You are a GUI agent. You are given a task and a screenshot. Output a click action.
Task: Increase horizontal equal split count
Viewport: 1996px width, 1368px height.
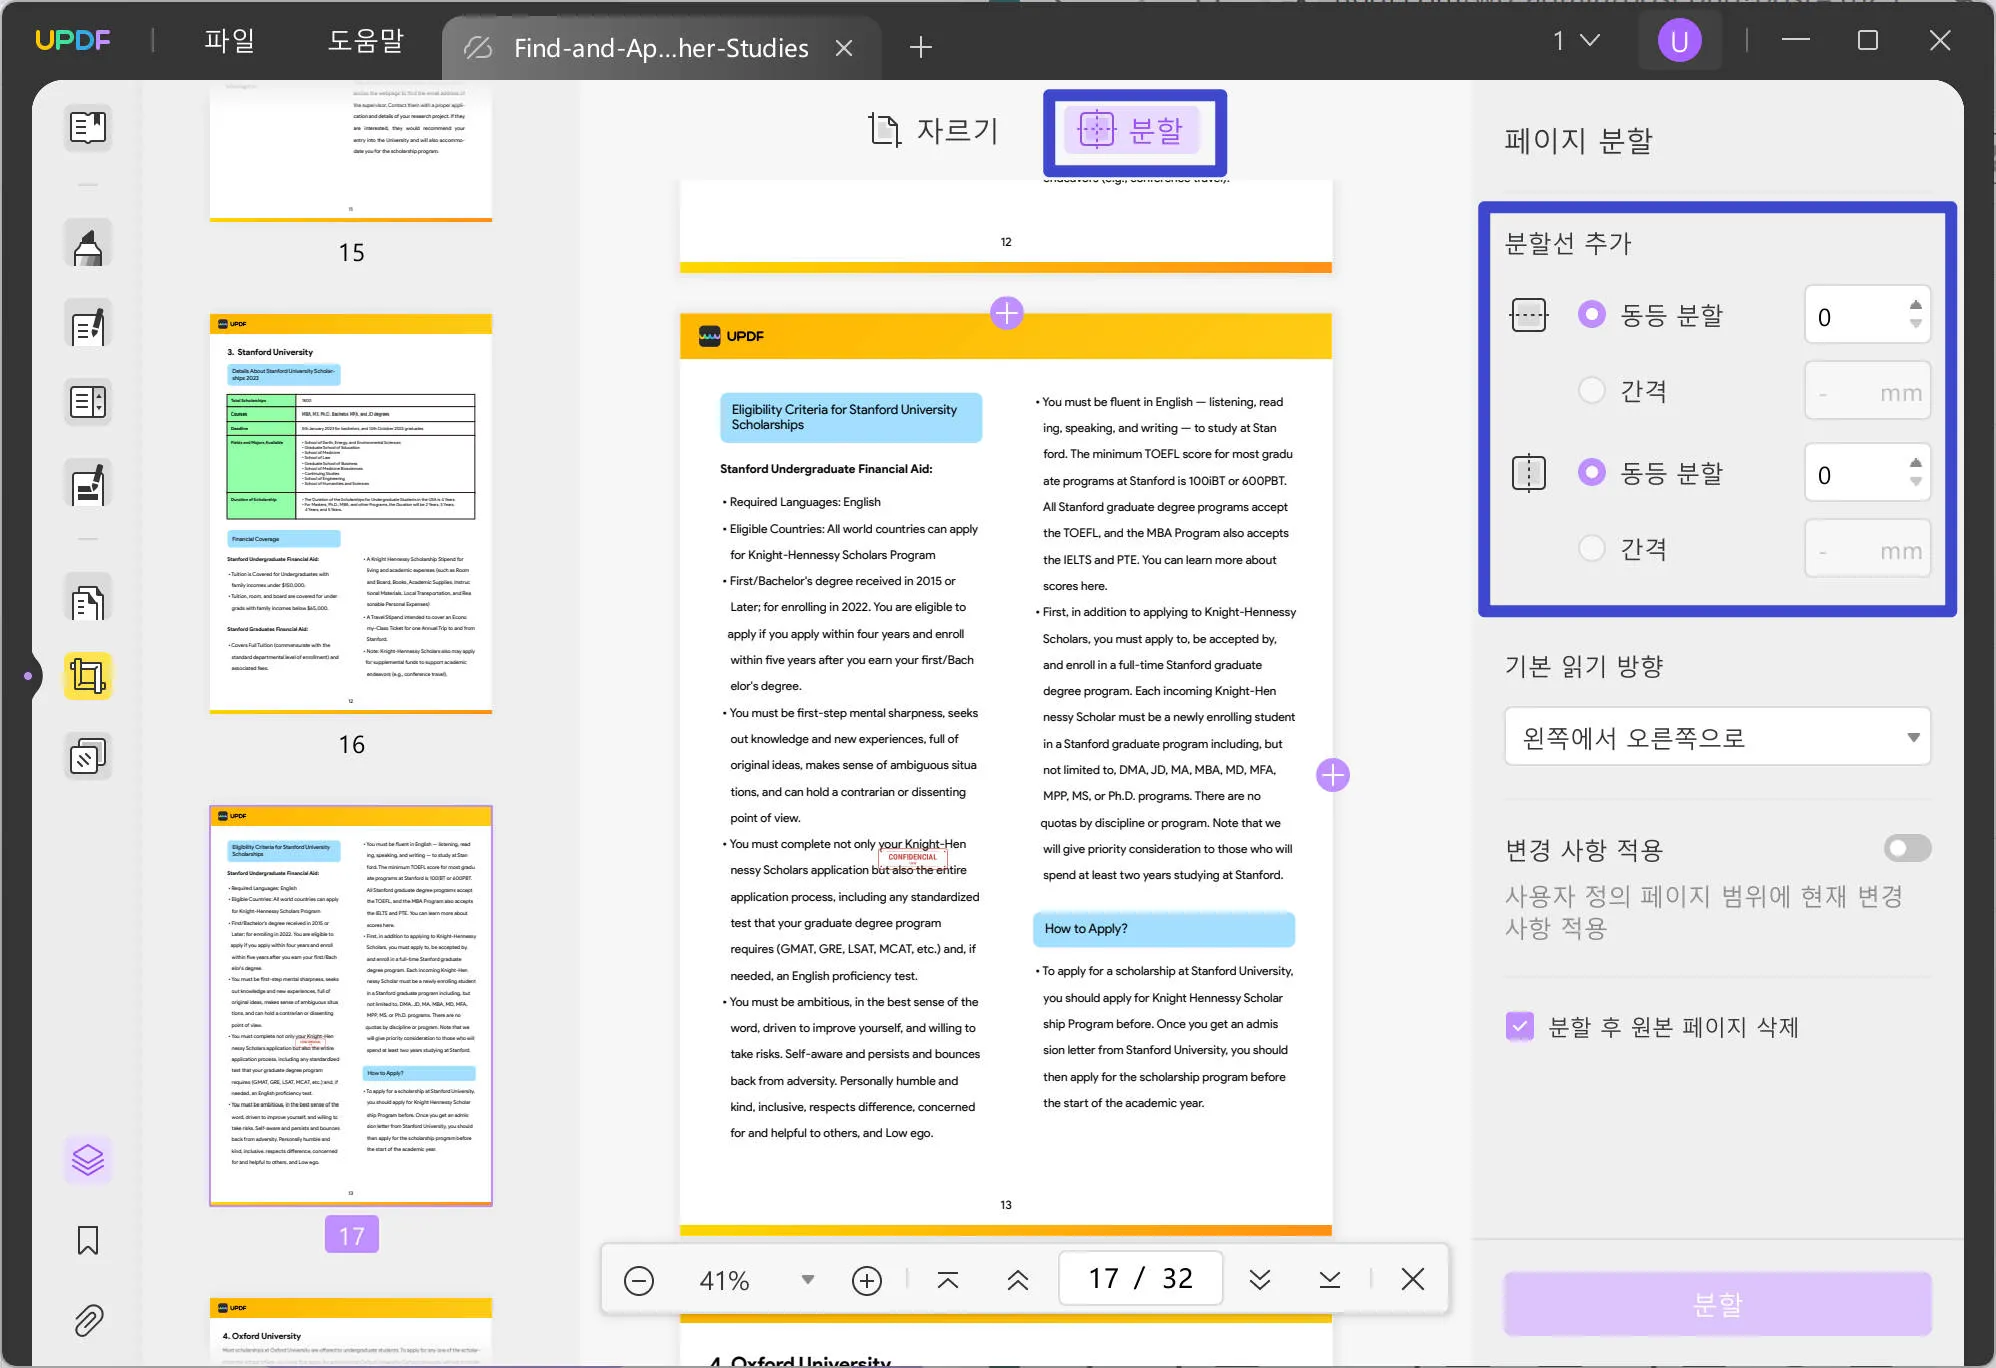pyautogui.click(x=1915, y=305)
